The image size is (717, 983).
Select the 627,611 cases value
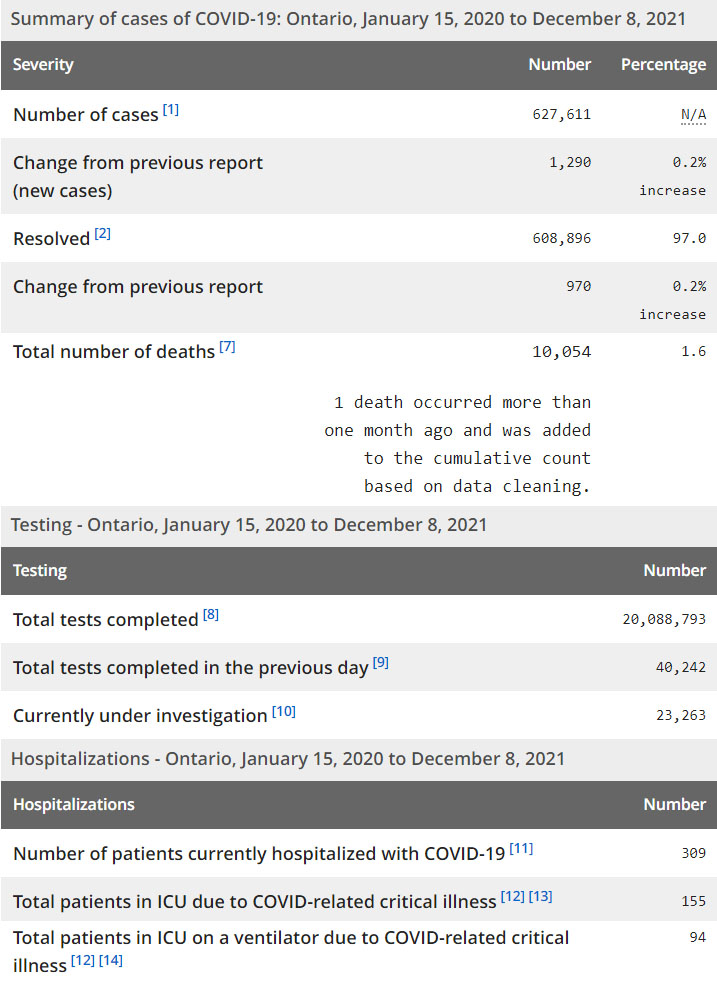[561, 115]
